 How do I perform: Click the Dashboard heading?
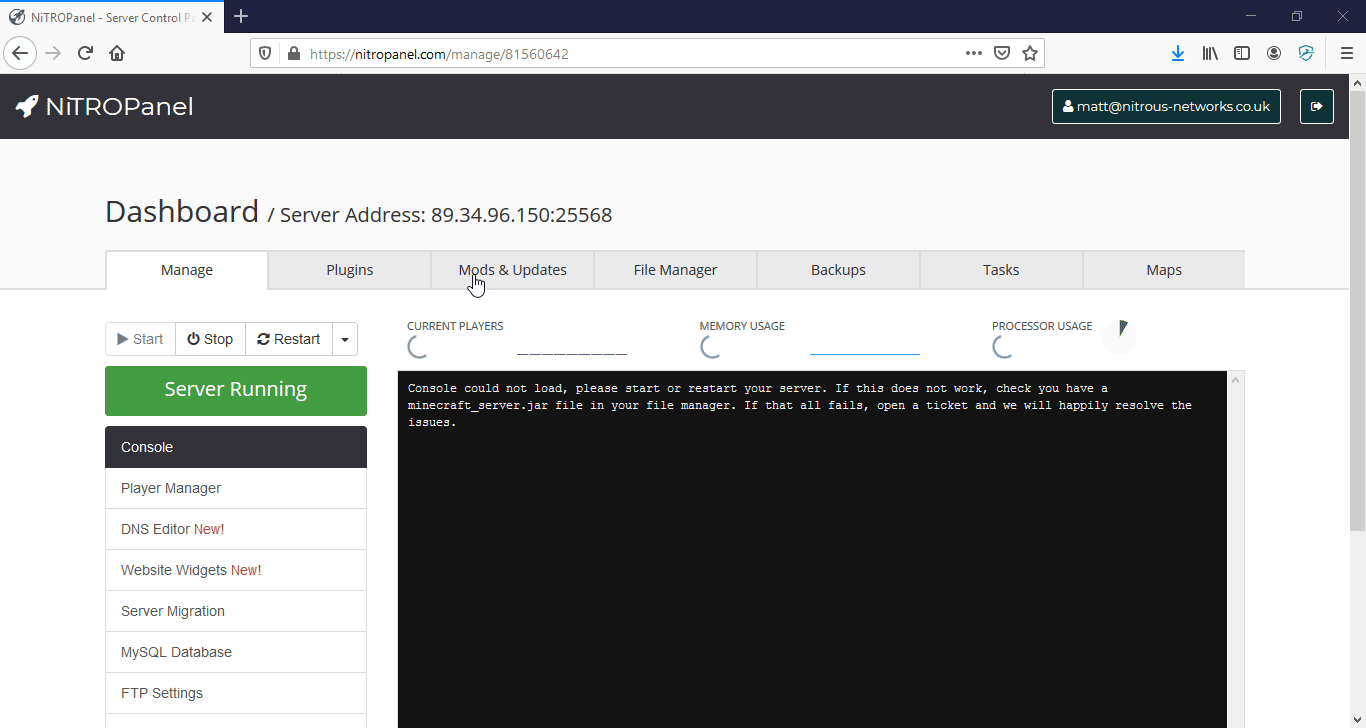182,211
